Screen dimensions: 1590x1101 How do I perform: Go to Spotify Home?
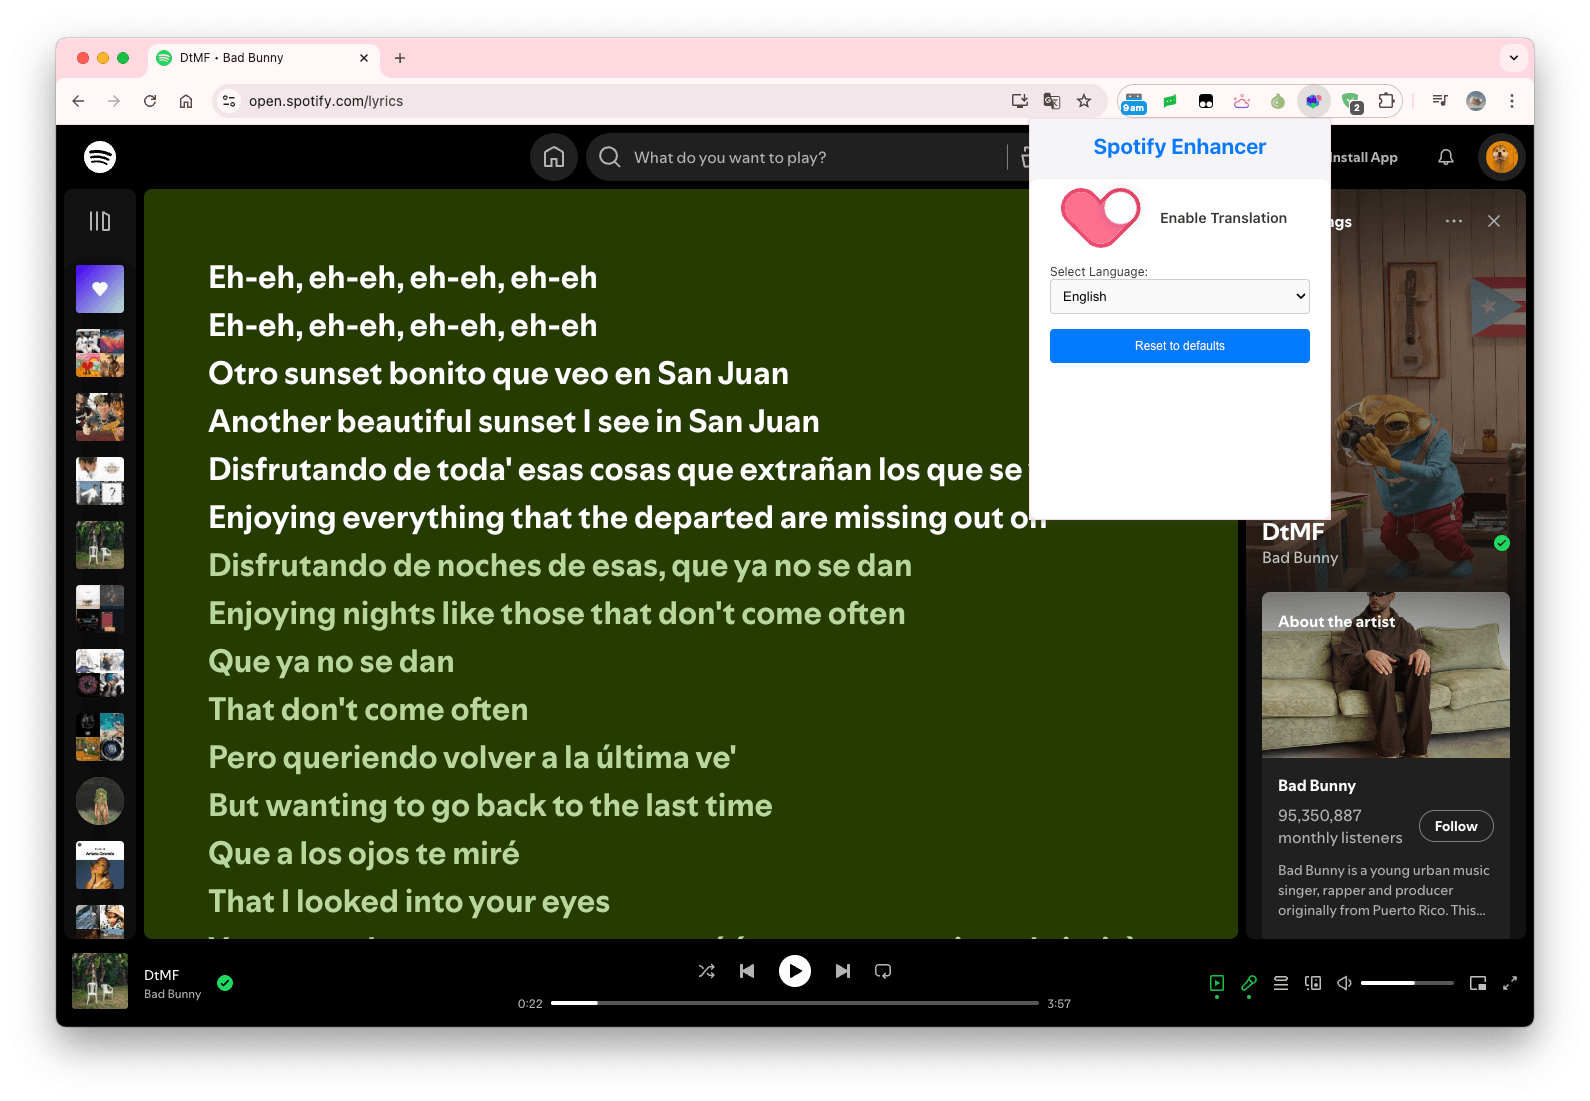click(554, 157)
